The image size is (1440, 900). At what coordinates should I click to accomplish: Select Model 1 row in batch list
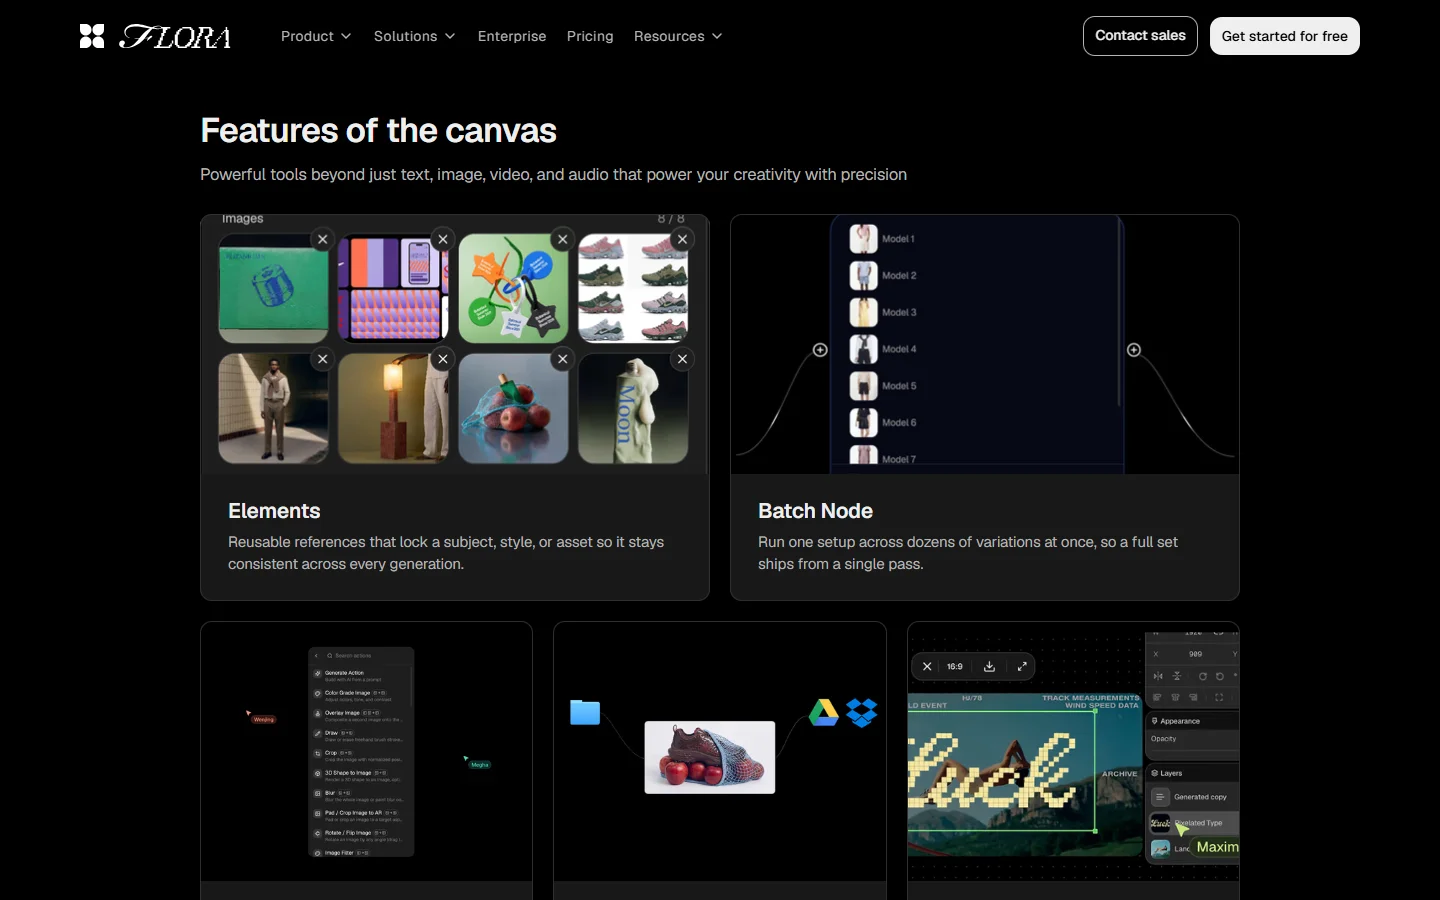pos(883,239)
